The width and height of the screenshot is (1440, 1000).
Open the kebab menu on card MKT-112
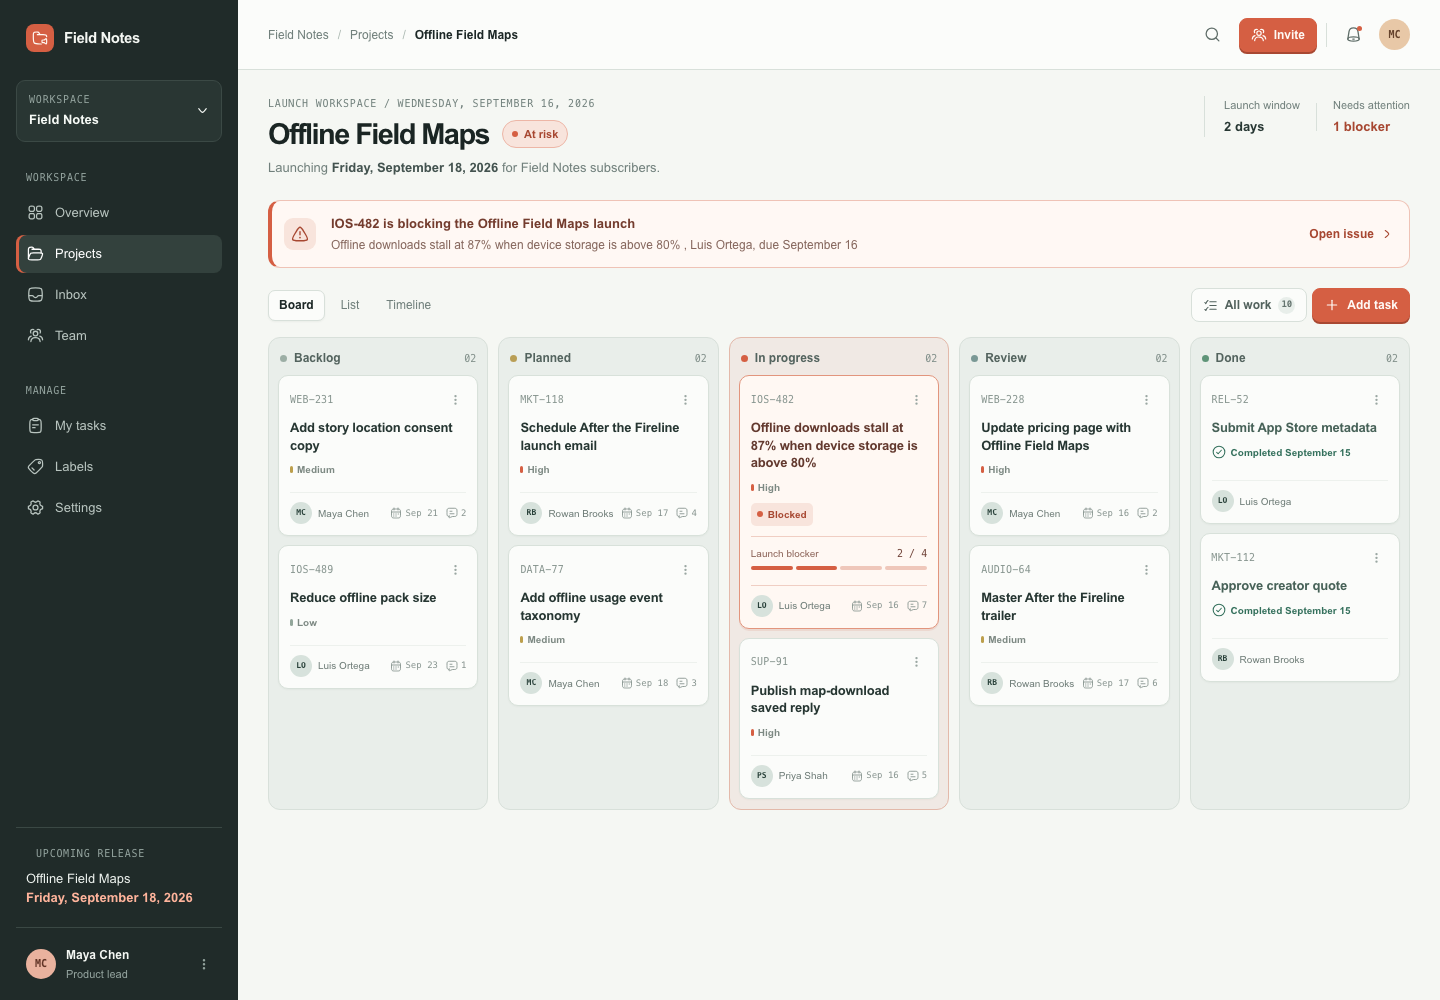tap(1376, 558)
